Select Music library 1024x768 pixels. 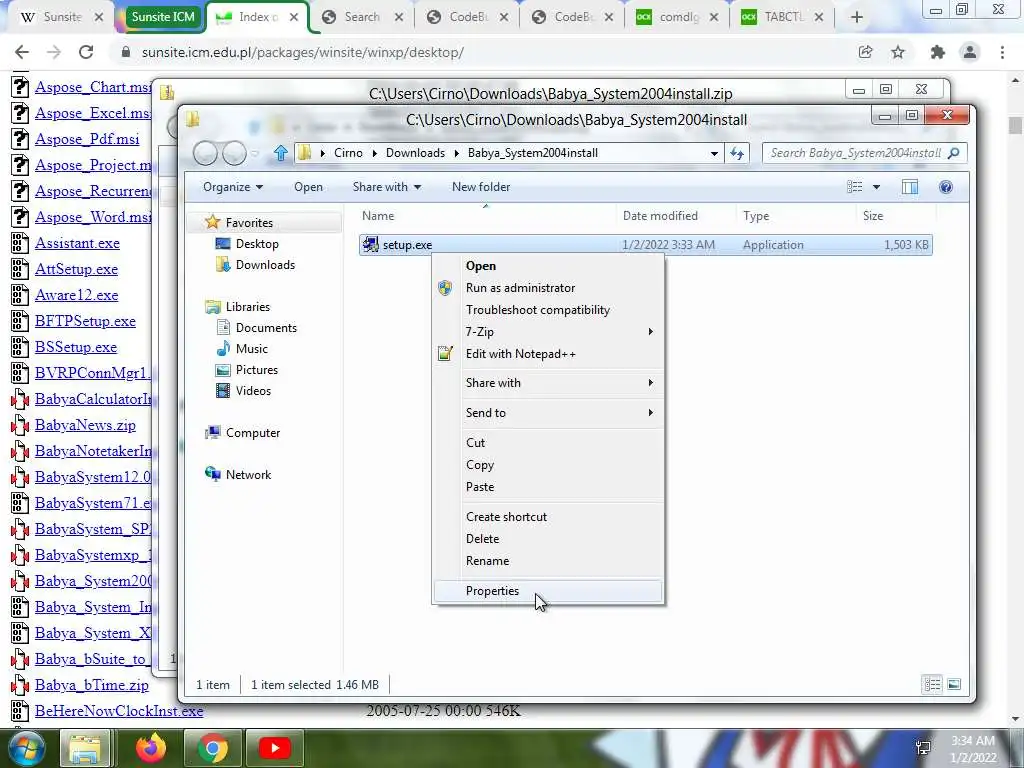[x=251, y=349]
